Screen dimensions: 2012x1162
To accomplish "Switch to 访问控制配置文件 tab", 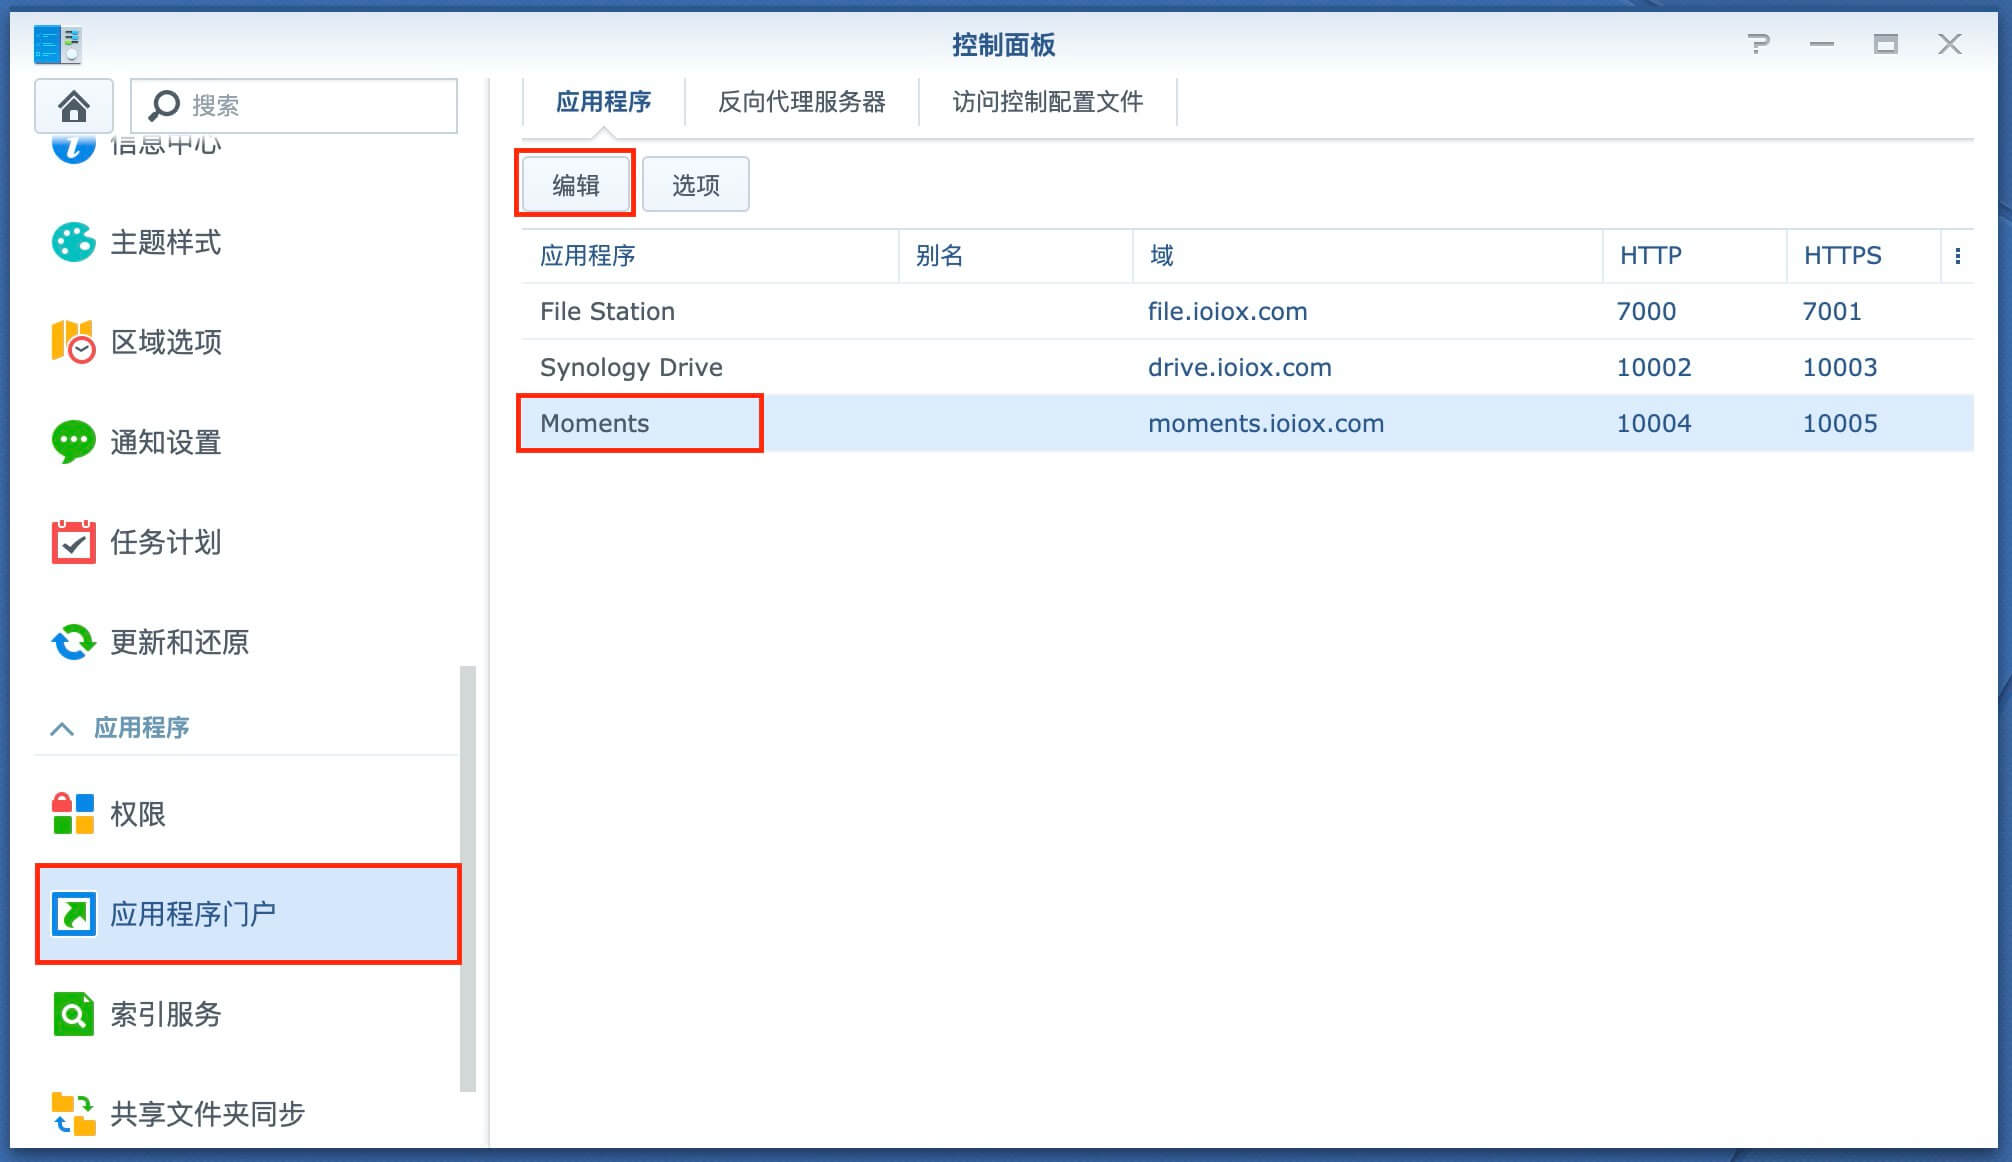I will pos(1047,102).
